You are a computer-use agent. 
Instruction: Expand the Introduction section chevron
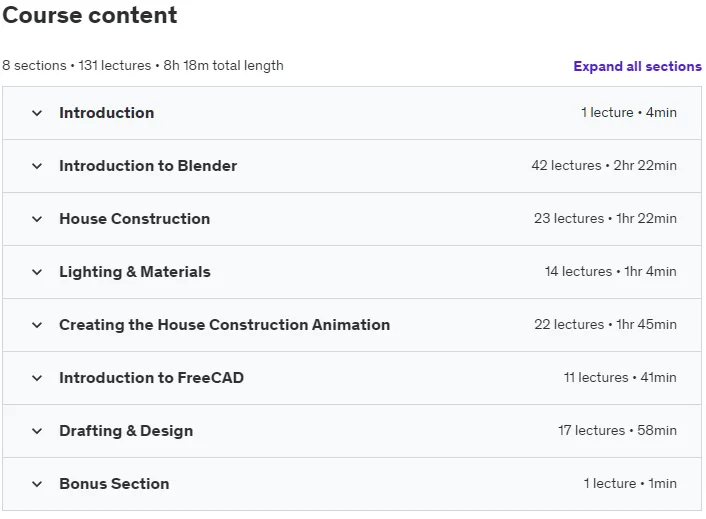coord(37,113)
